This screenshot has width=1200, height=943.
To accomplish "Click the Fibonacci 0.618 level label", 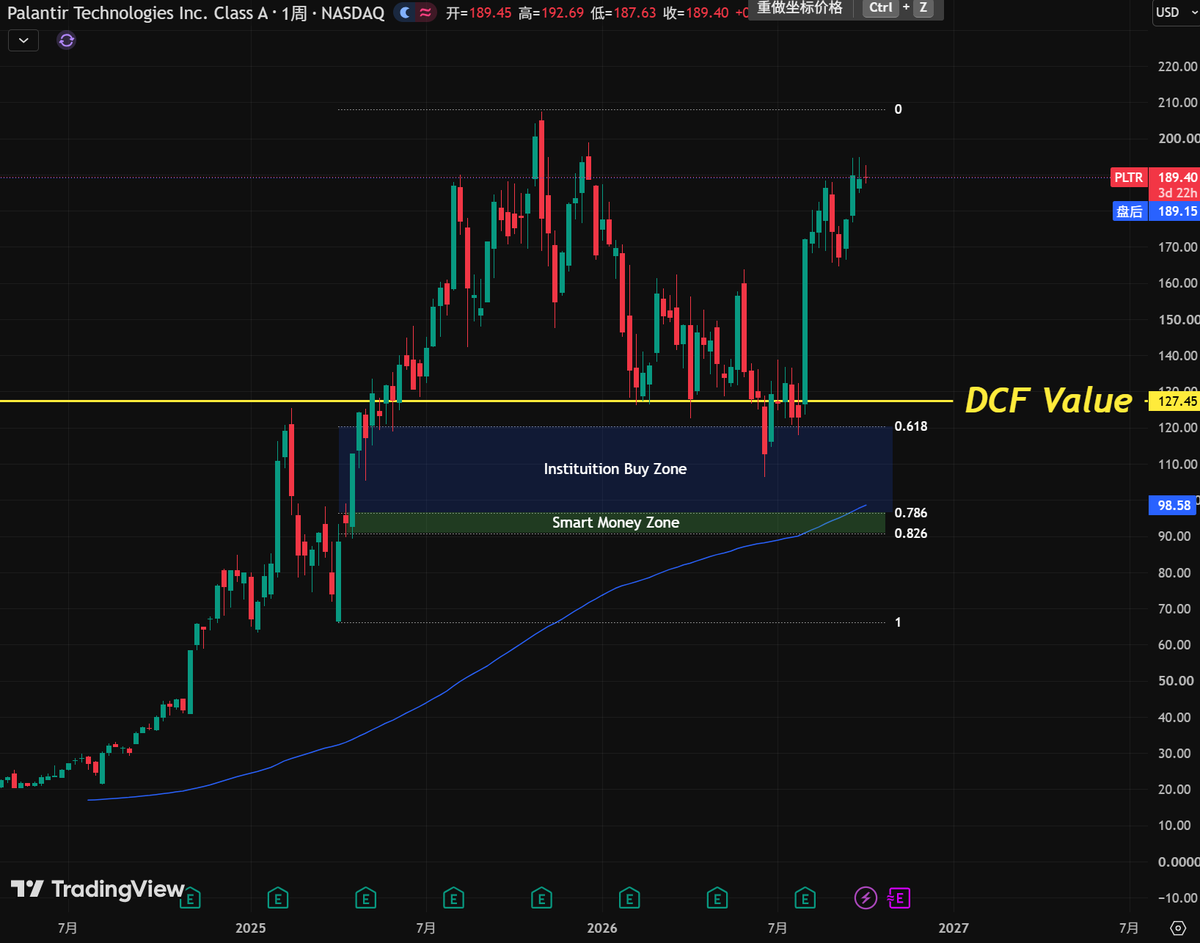I will (x=910, y=426).
